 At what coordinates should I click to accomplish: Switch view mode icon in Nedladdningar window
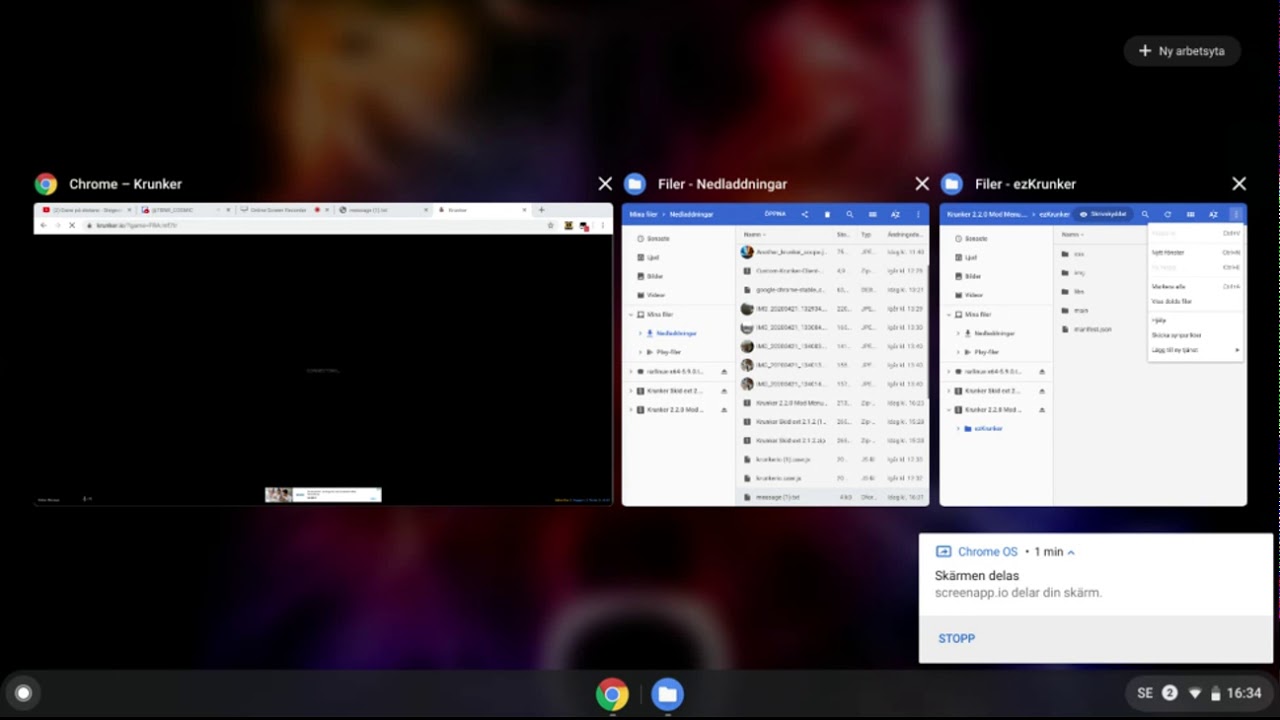tap(873, 214)
